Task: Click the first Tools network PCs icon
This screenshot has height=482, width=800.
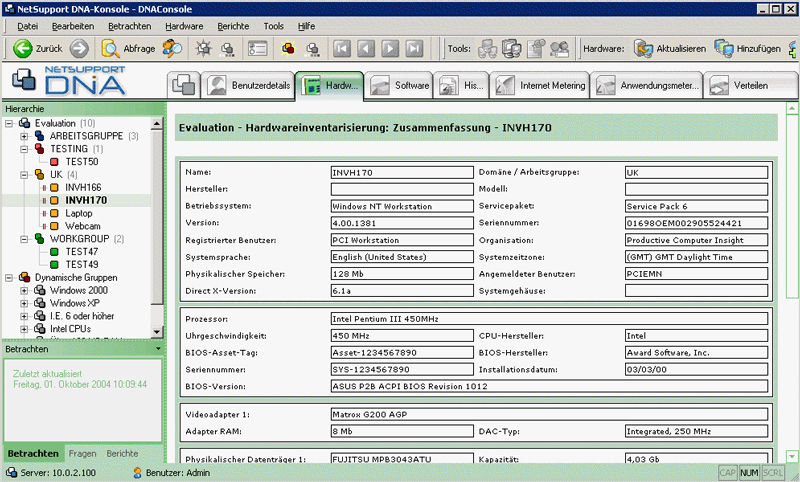Action: pos(487,48)
